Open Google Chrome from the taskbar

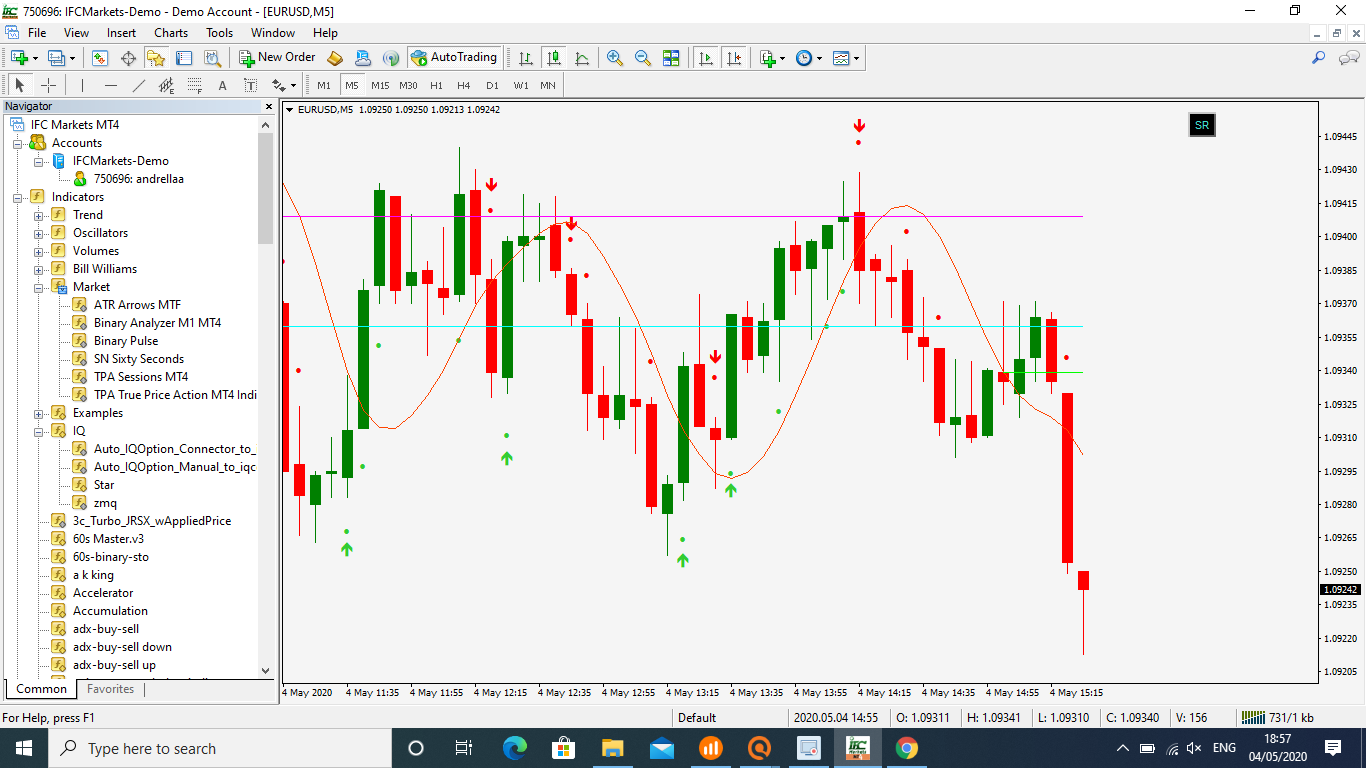pos(907,748)
